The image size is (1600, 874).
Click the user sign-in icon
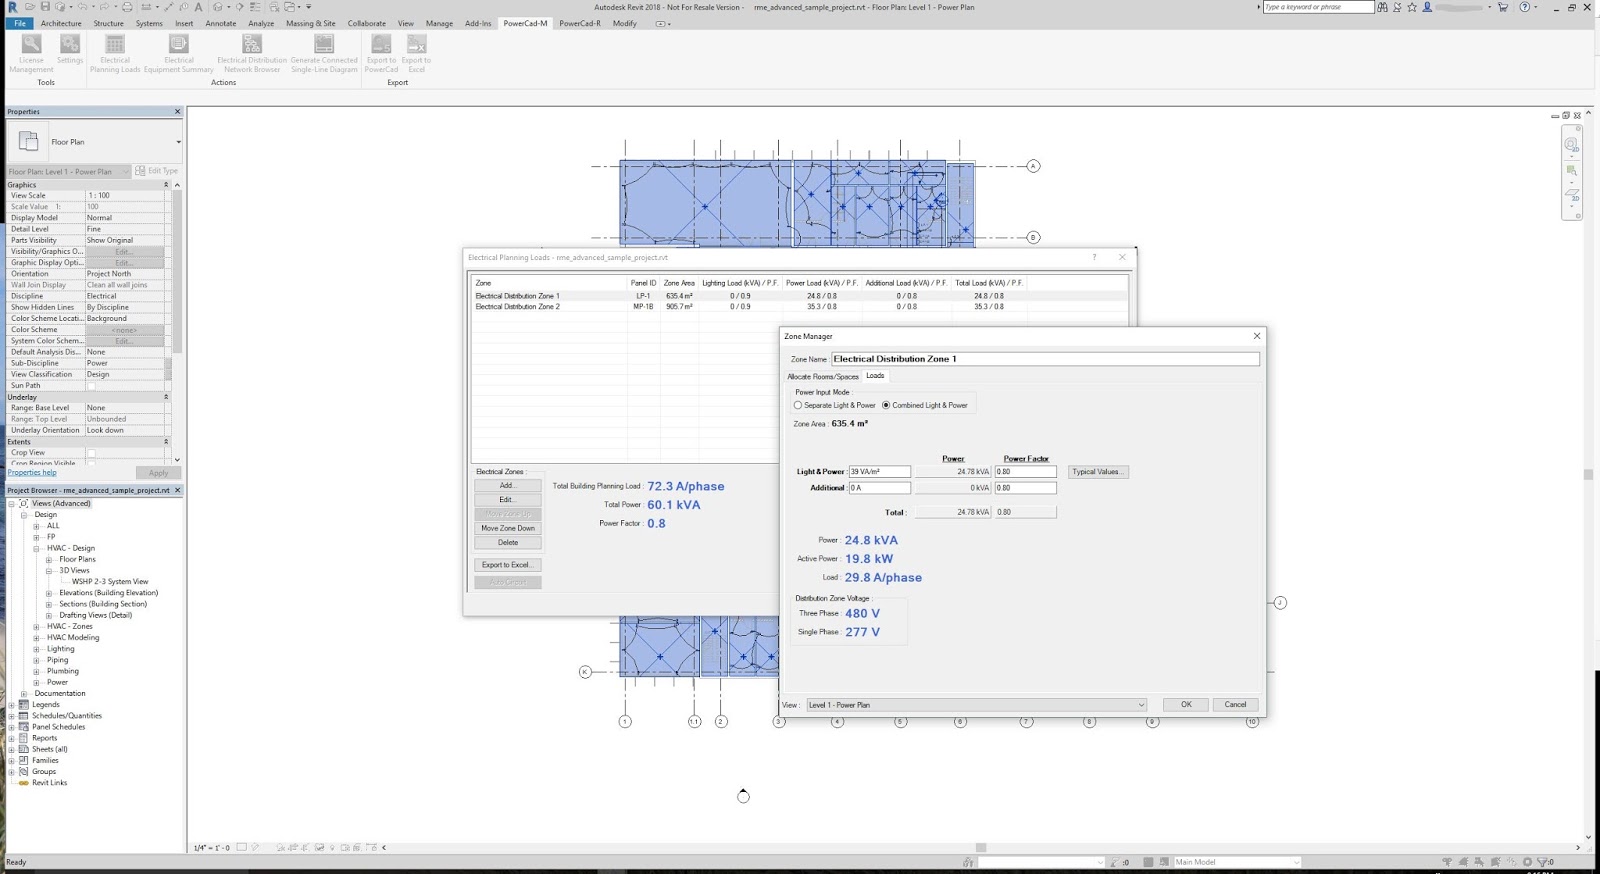pyautogui.click(x=1427, y=7)
